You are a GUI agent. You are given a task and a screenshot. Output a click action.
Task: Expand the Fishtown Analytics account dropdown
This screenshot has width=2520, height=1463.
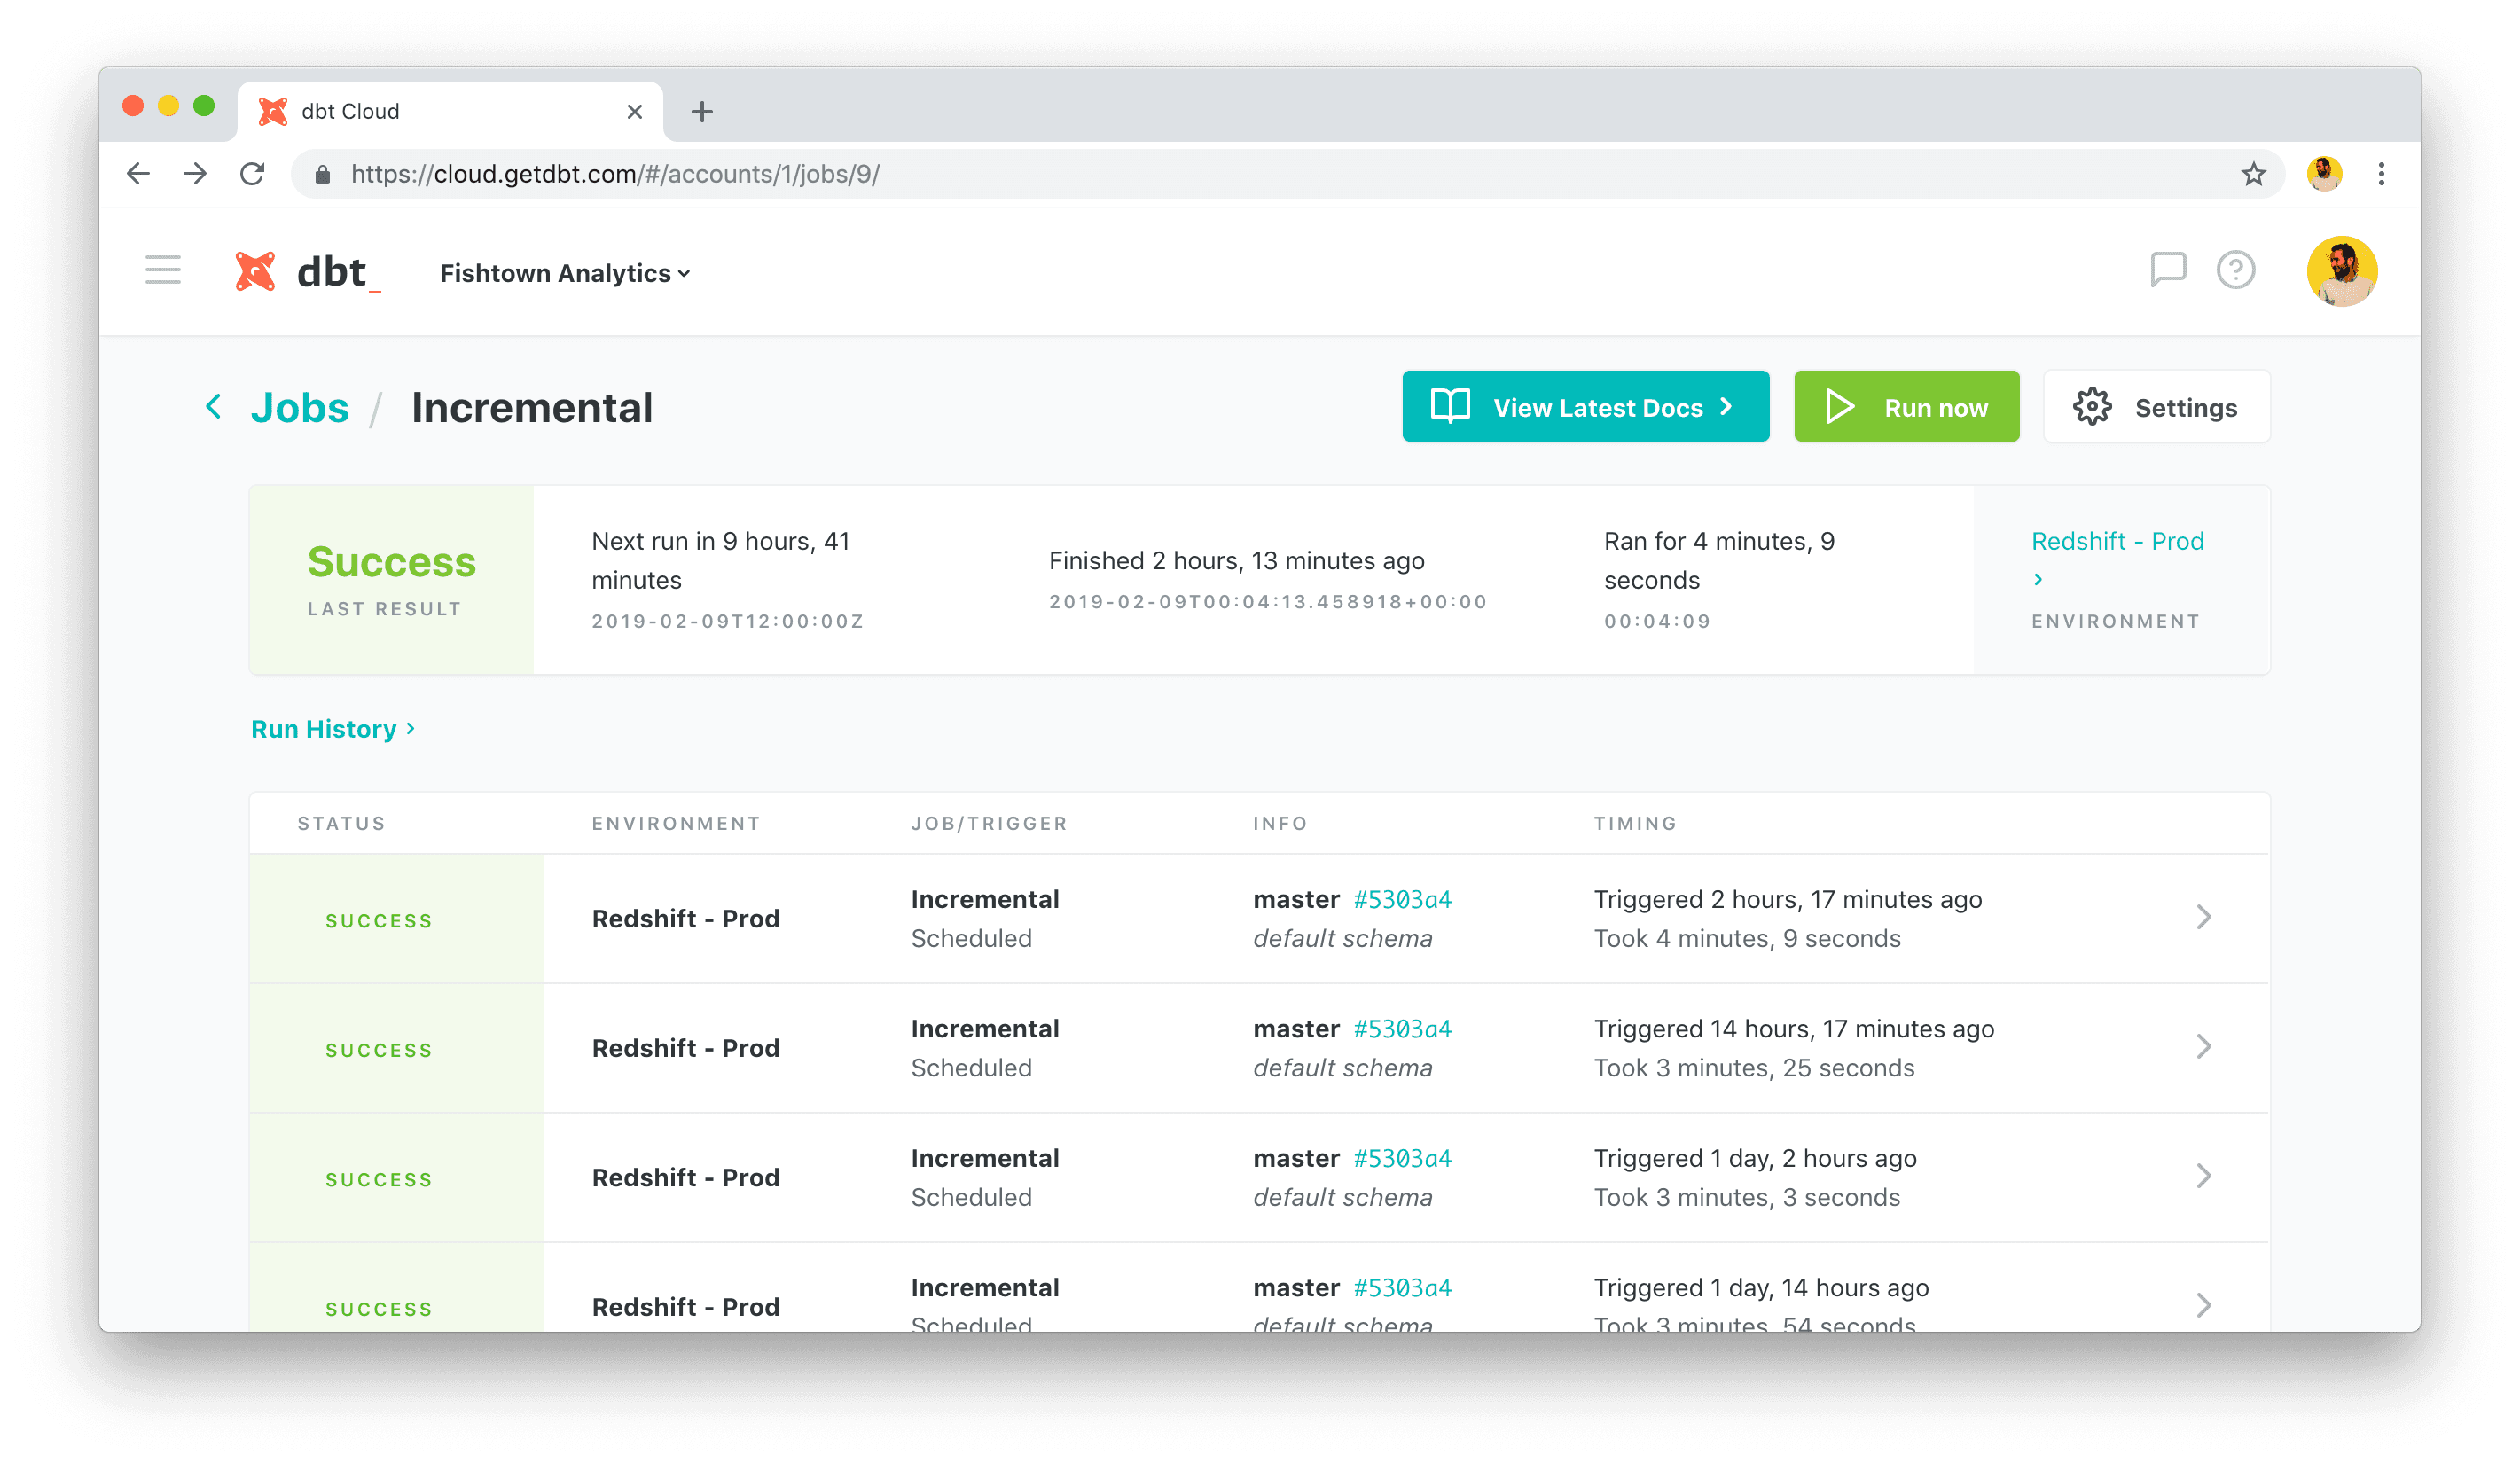565,273
